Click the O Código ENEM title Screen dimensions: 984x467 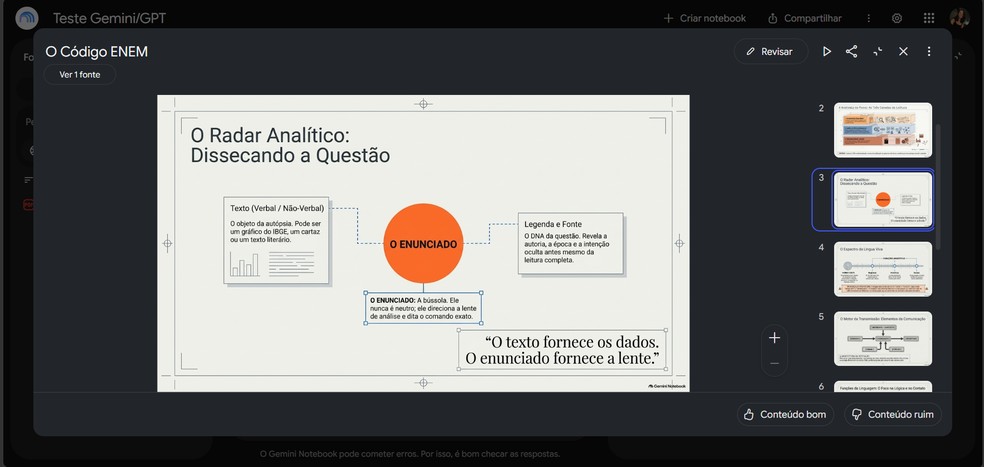click(x=97, y=51)
